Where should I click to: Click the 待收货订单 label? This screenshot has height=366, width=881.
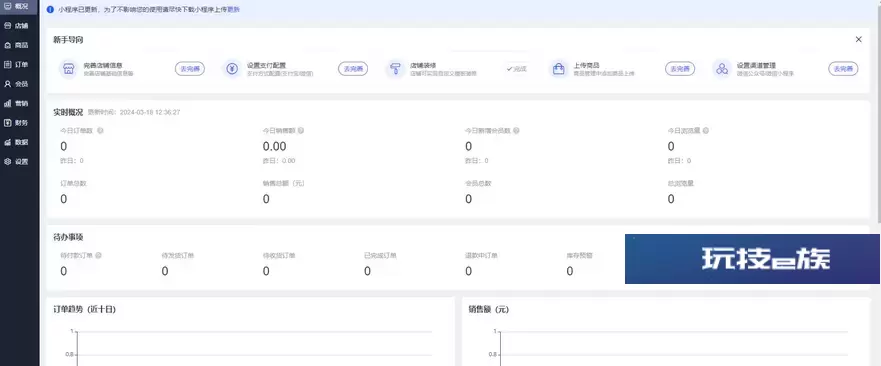pyautogui.click(x=279, y=255)
